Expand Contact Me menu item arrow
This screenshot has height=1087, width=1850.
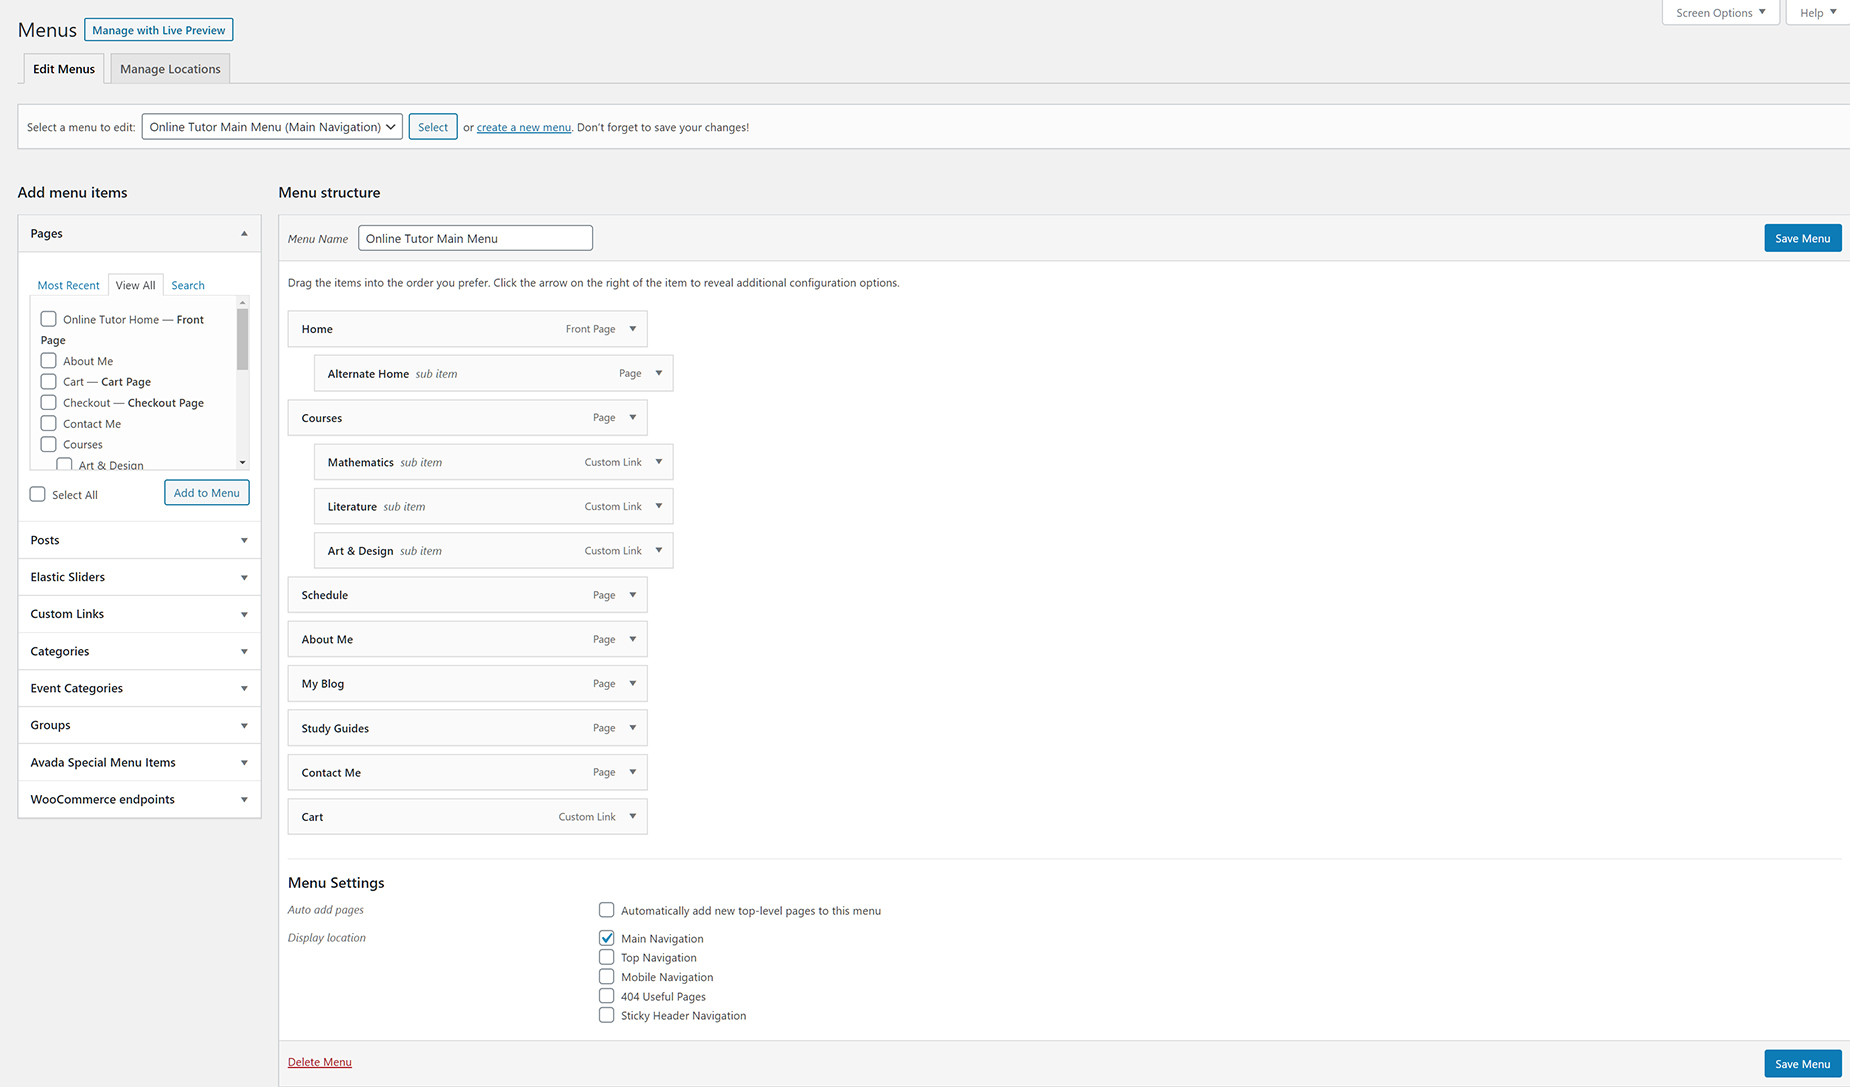632,772
